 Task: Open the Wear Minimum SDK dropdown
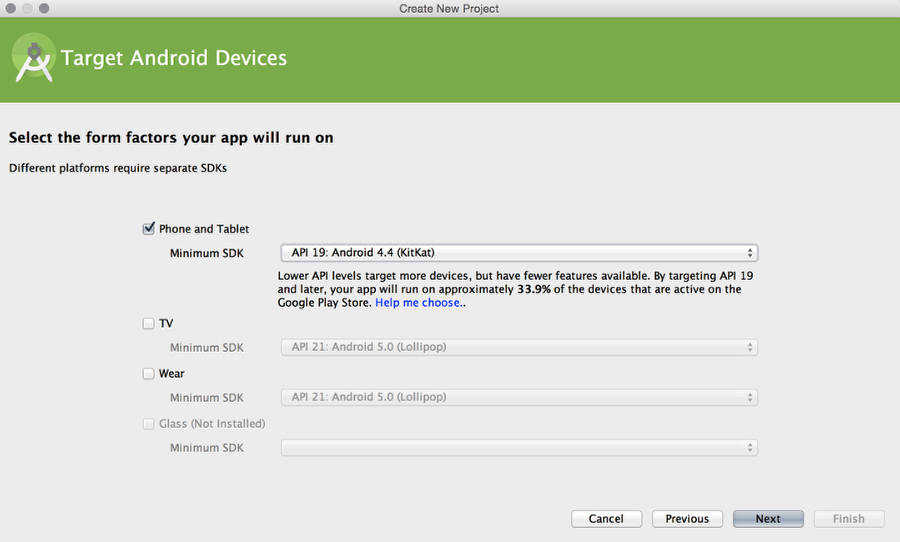tap(519, 397)
